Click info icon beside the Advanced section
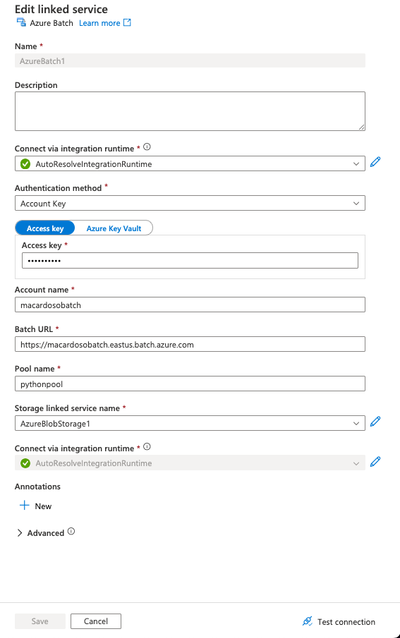 pyautogui.click(x=71, y=531)
